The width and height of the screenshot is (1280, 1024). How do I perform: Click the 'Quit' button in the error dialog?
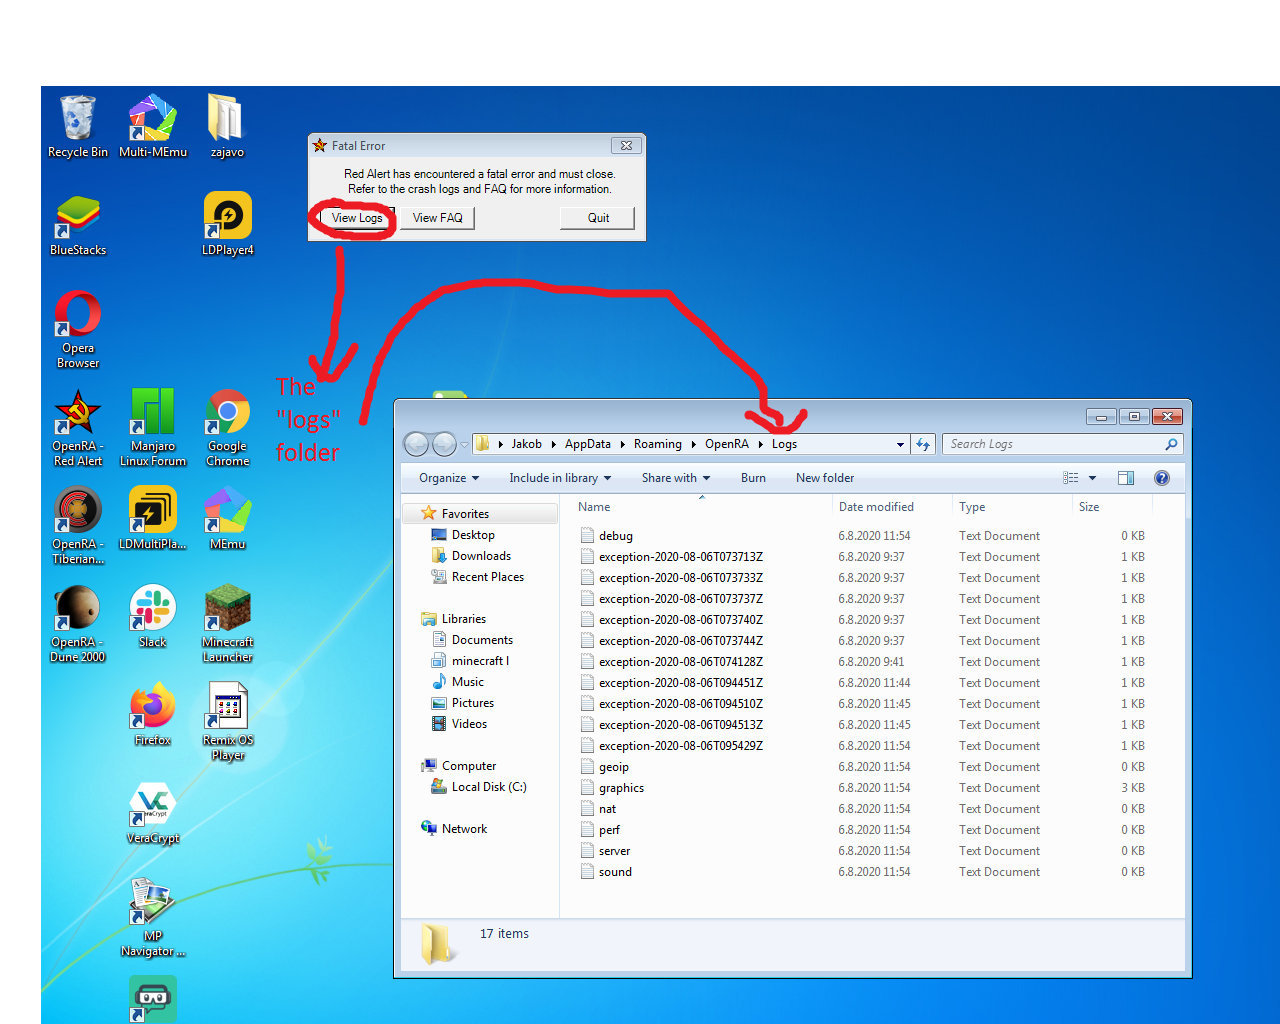pyautogui.click(x=597, y=218)
